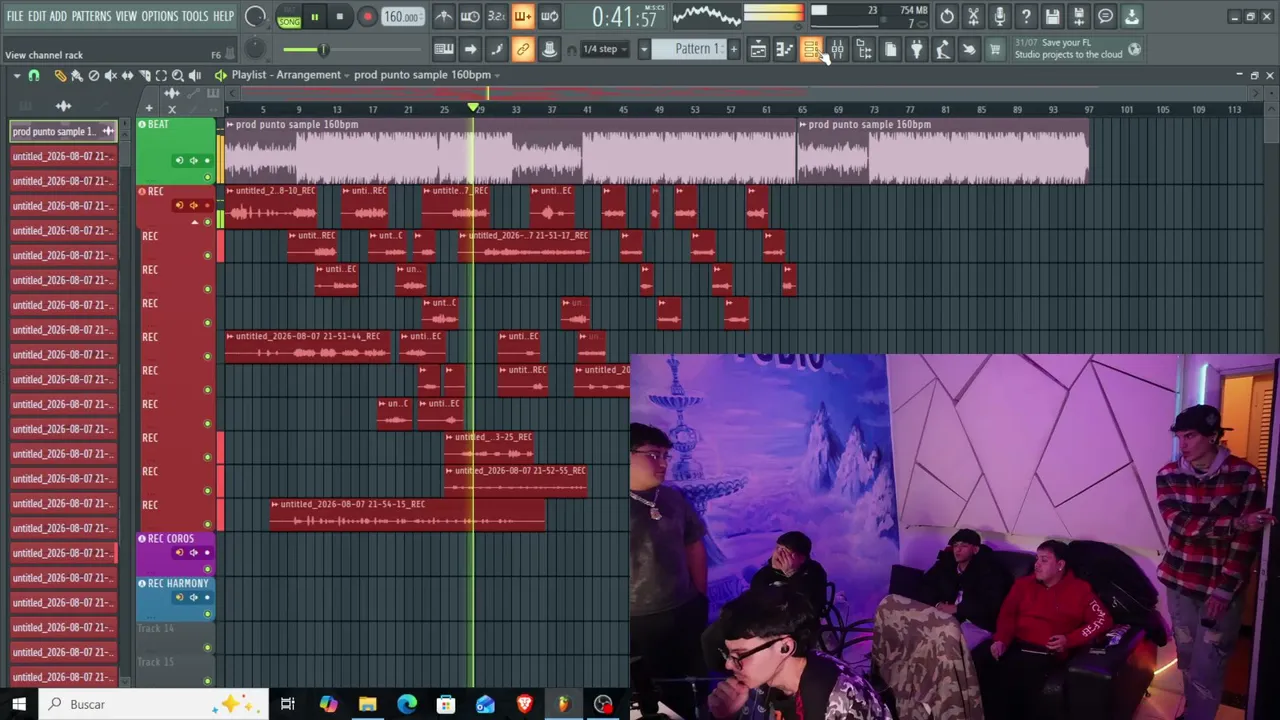
Task: Open the FILE menu
Action: click(14, 16)
